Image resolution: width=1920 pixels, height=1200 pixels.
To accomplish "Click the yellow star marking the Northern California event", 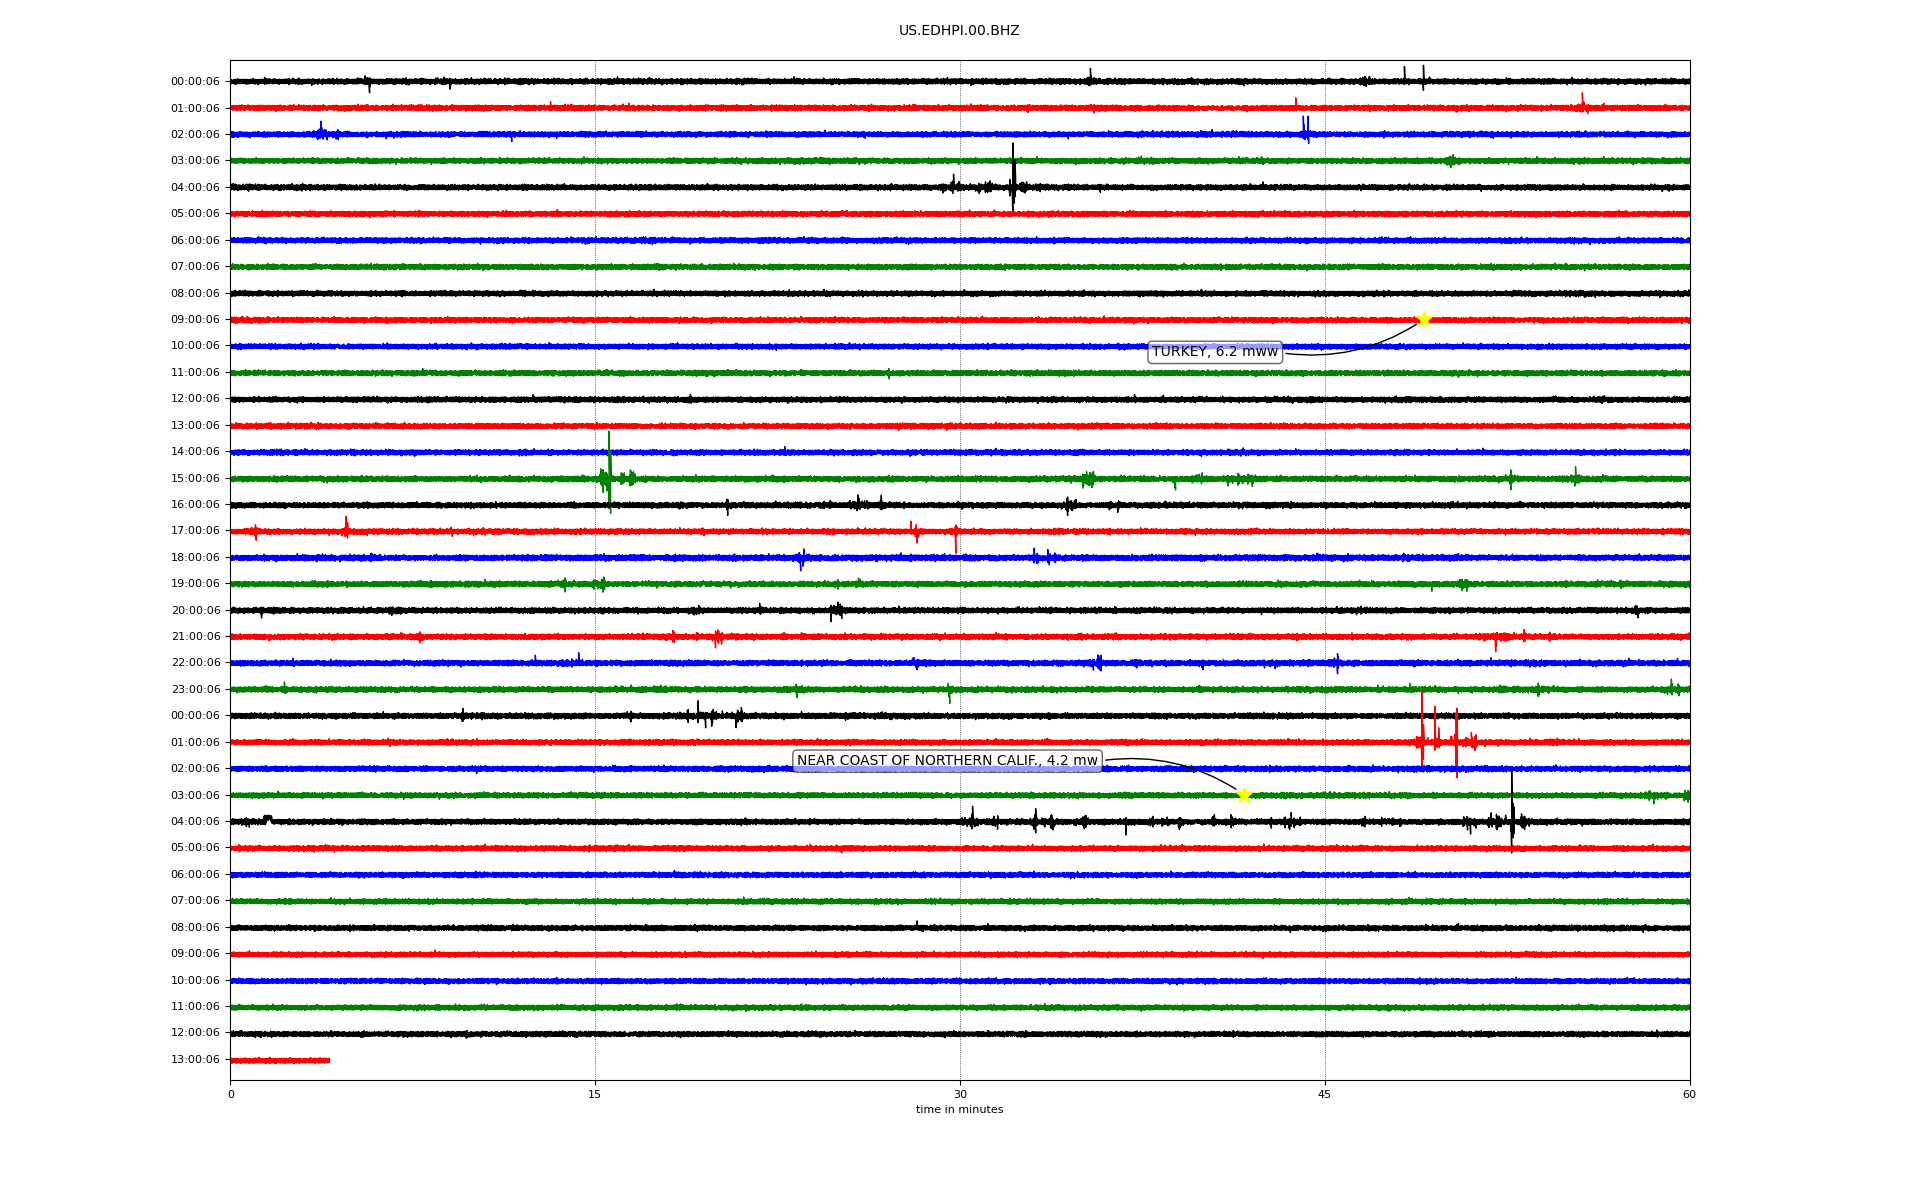I will pyautogui.click(x=1244, y=795).
